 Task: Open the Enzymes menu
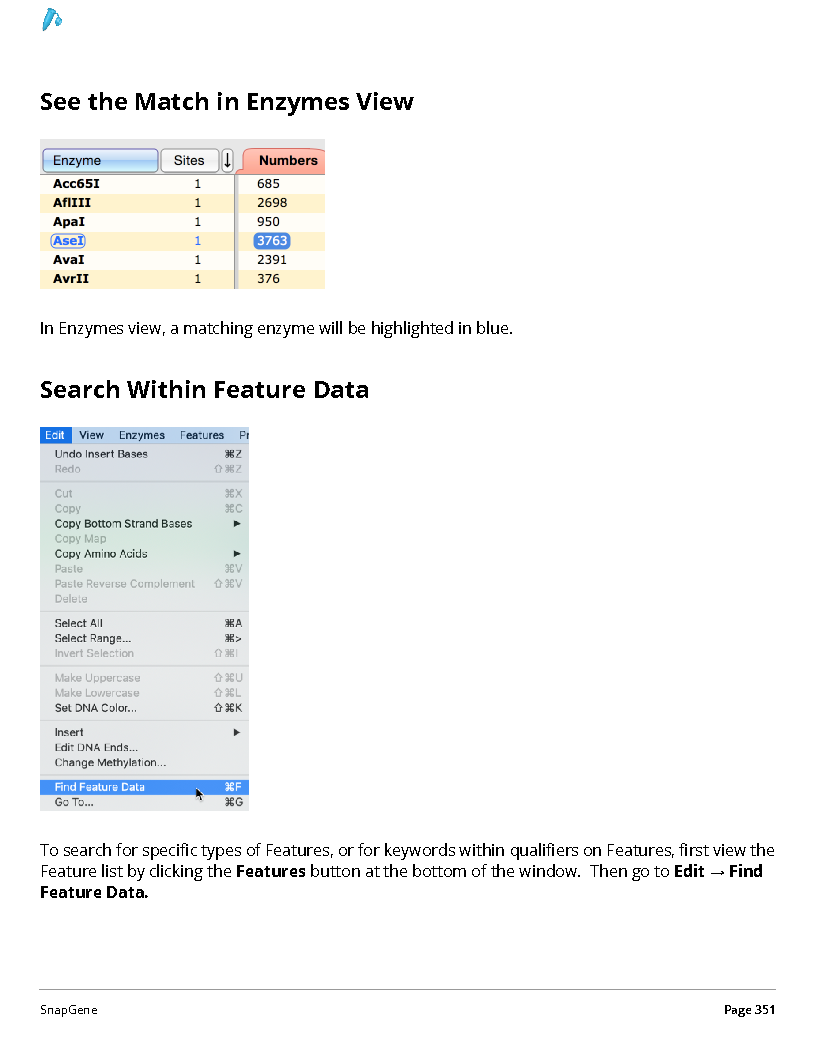(x=142, y=435)
